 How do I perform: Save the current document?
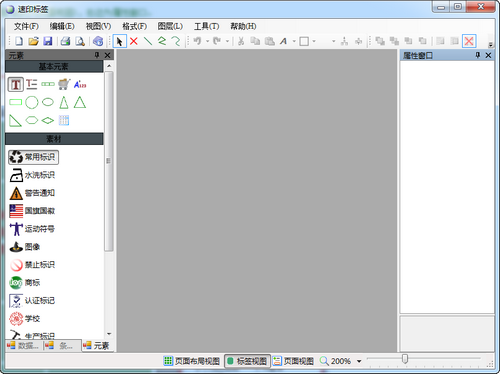click(x=48, y=41)
